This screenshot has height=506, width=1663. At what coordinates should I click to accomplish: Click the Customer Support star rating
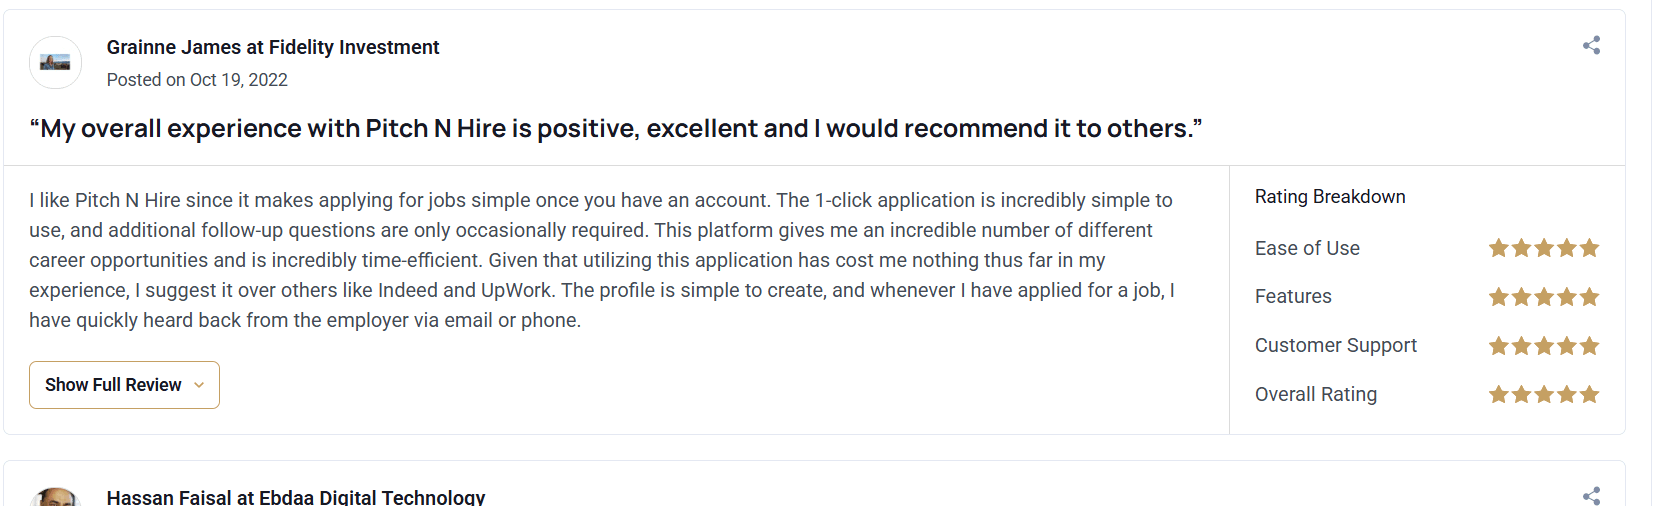(x=1543, y=346)
